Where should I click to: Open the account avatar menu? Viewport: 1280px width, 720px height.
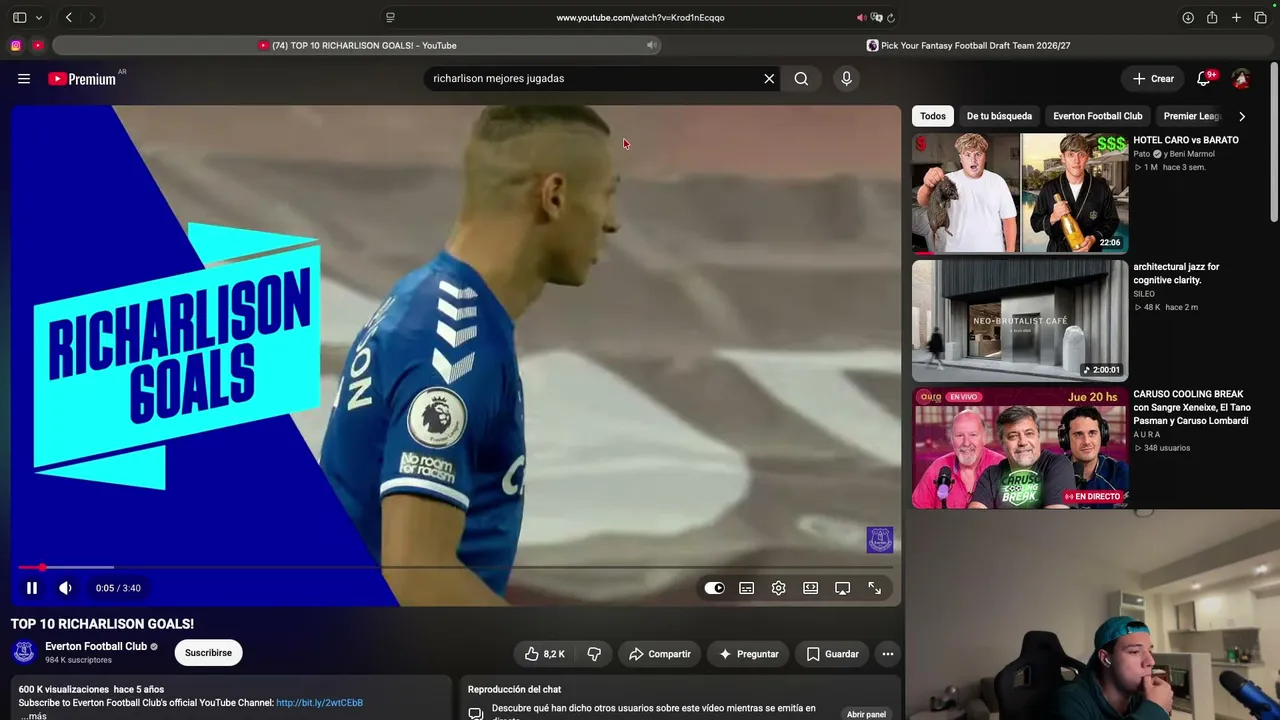(x=1241, y=79)
